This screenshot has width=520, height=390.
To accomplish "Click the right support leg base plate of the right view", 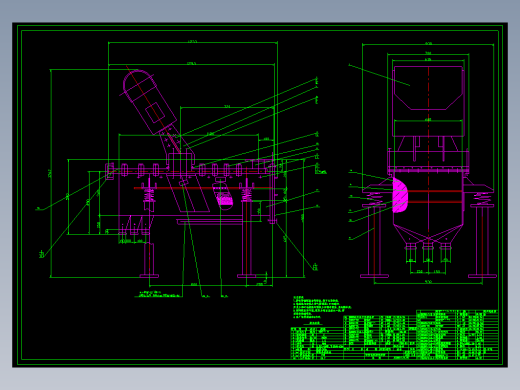I will [482, 276].
